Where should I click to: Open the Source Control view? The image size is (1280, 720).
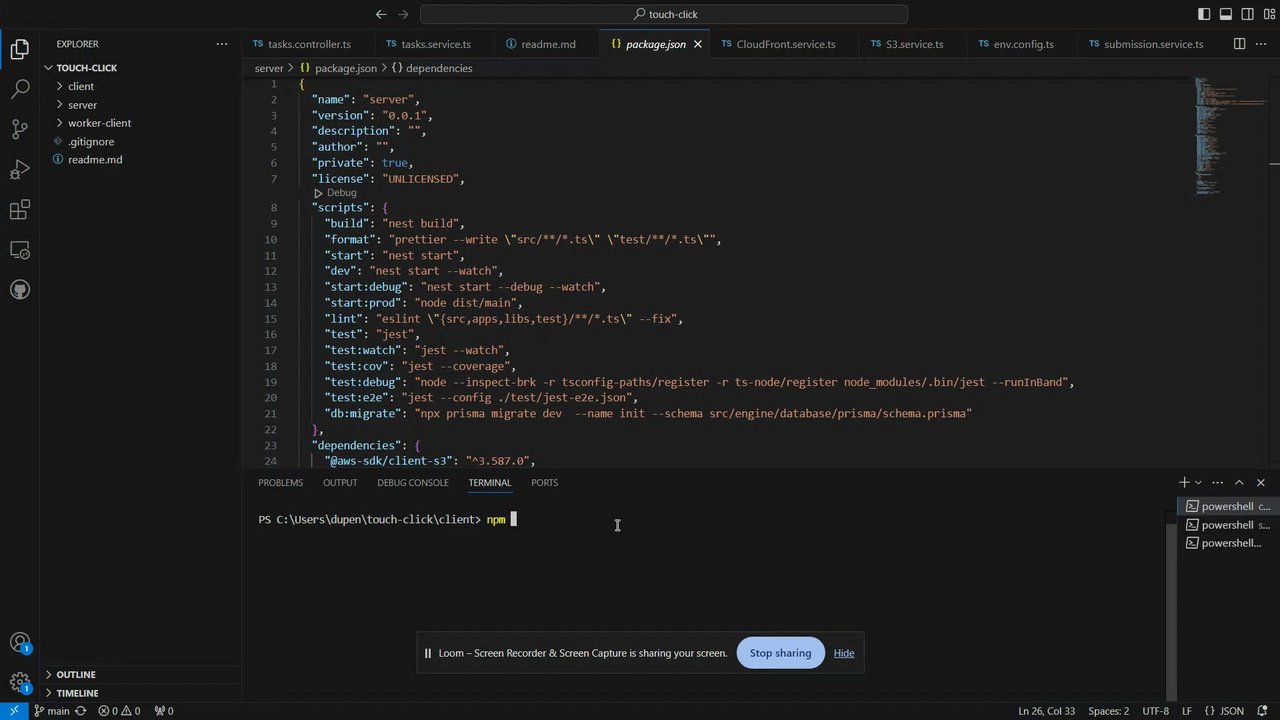(x=20, y=129)
